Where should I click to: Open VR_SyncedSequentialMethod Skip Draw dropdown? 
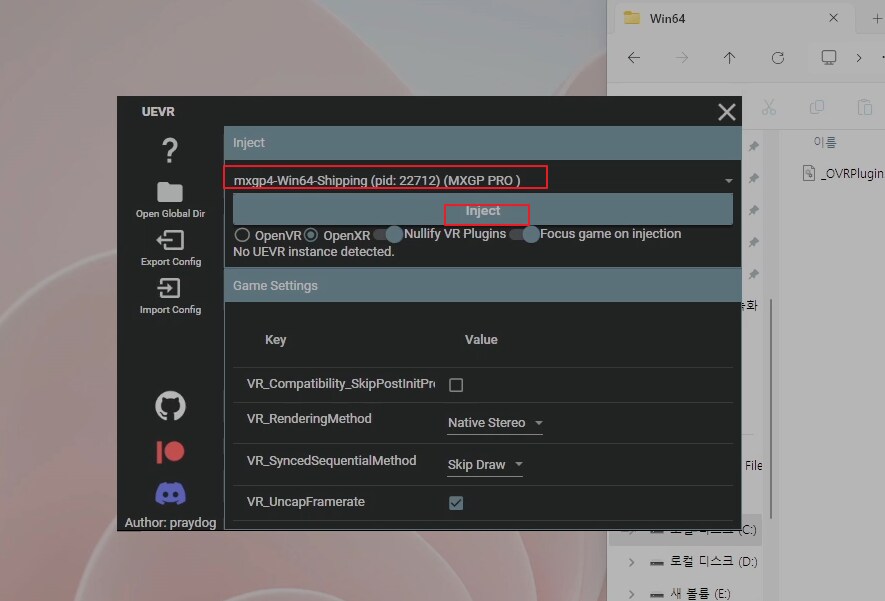click(x=485, y=465)
